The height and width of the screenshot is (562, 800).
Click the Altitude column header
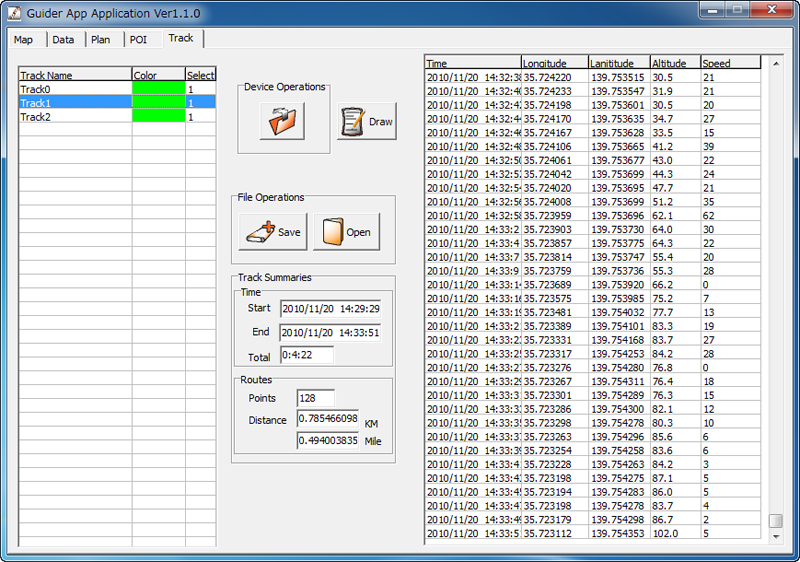tap(674, 63)
